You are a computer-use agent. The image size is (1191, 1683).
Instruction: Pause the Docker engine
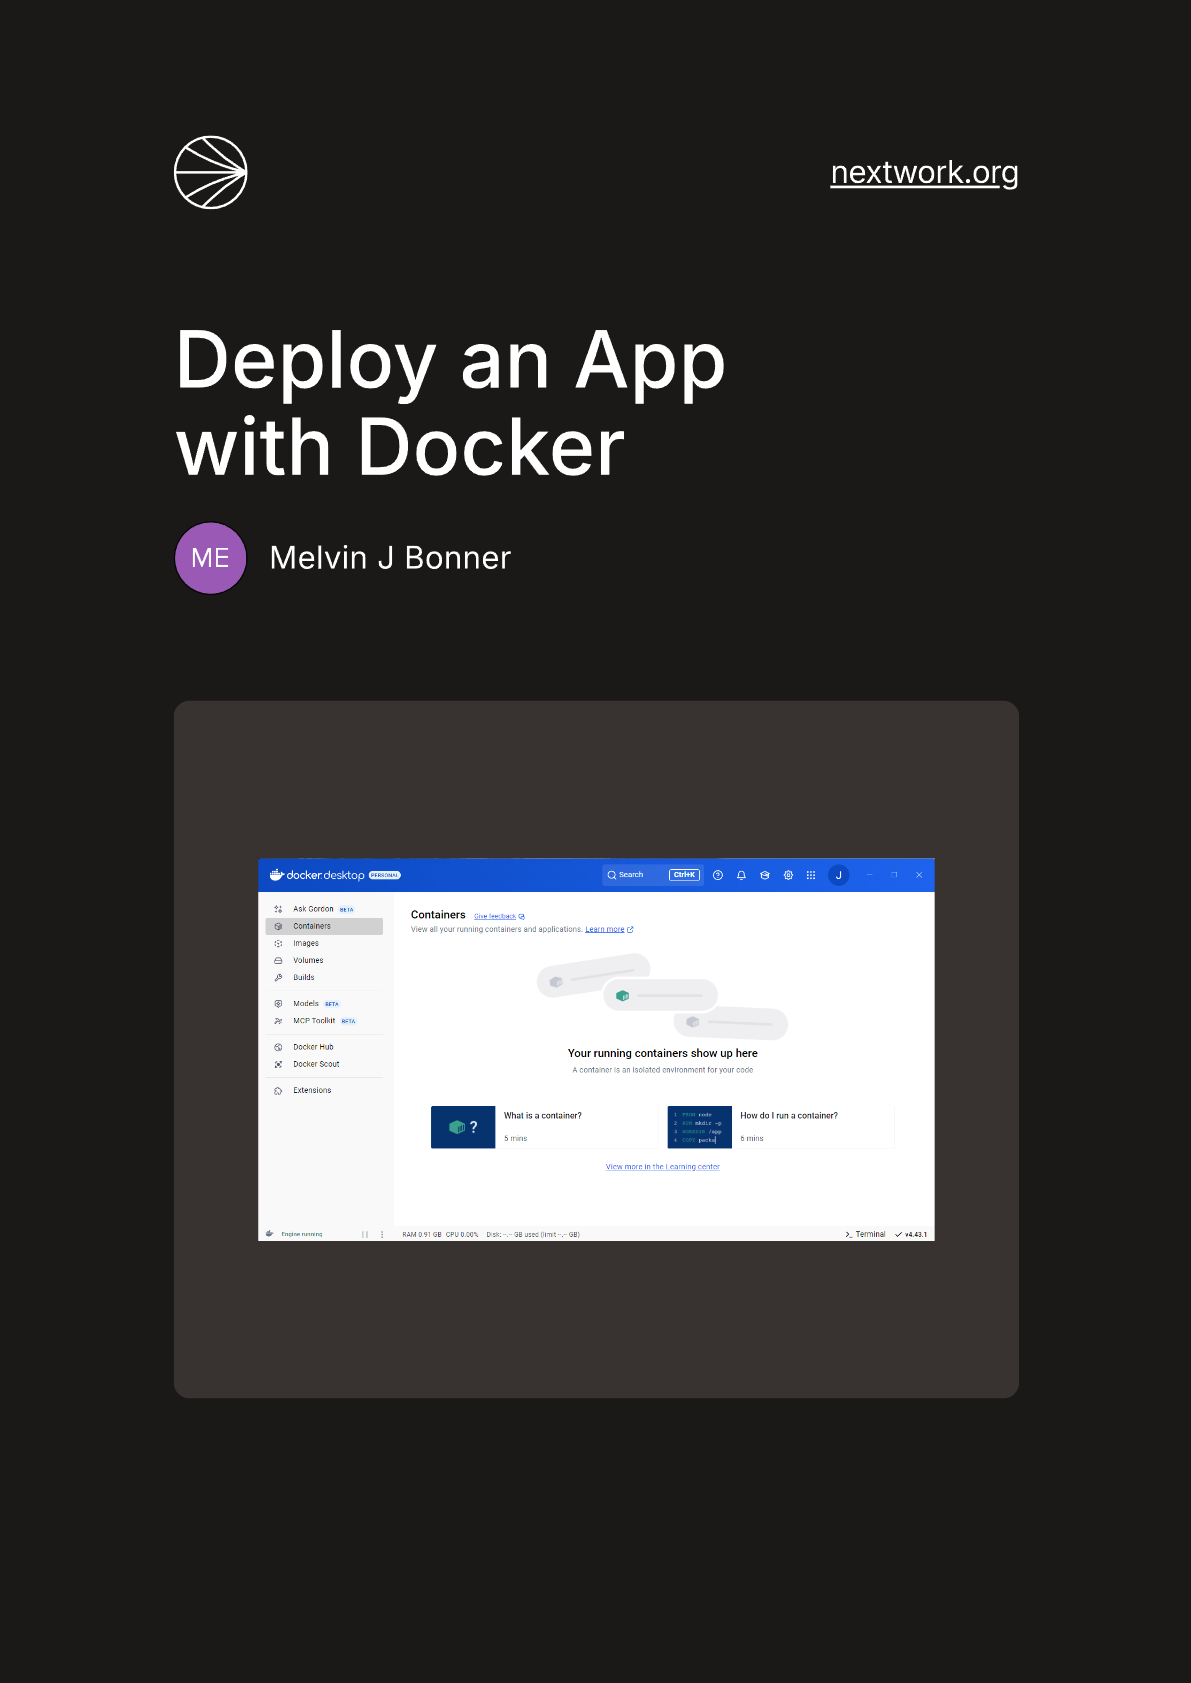365,1234
